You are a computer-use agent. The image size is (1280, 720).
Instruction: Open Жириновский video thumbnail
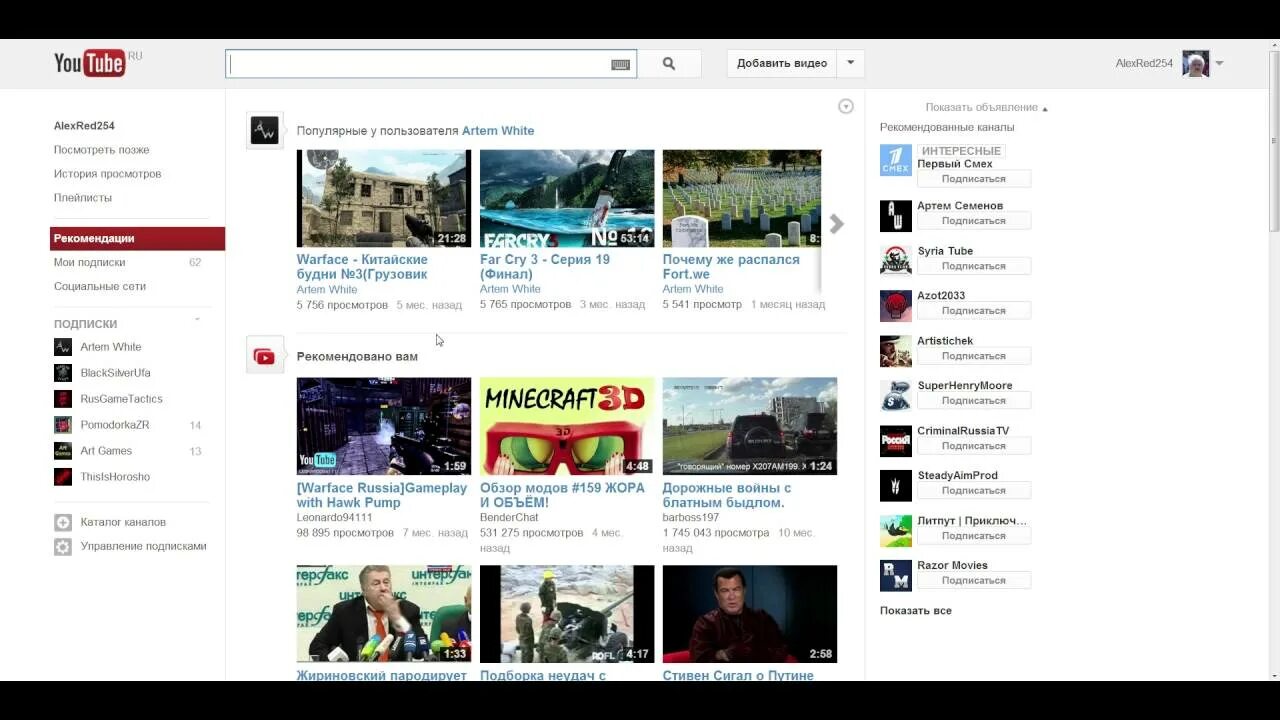(384, 614)
